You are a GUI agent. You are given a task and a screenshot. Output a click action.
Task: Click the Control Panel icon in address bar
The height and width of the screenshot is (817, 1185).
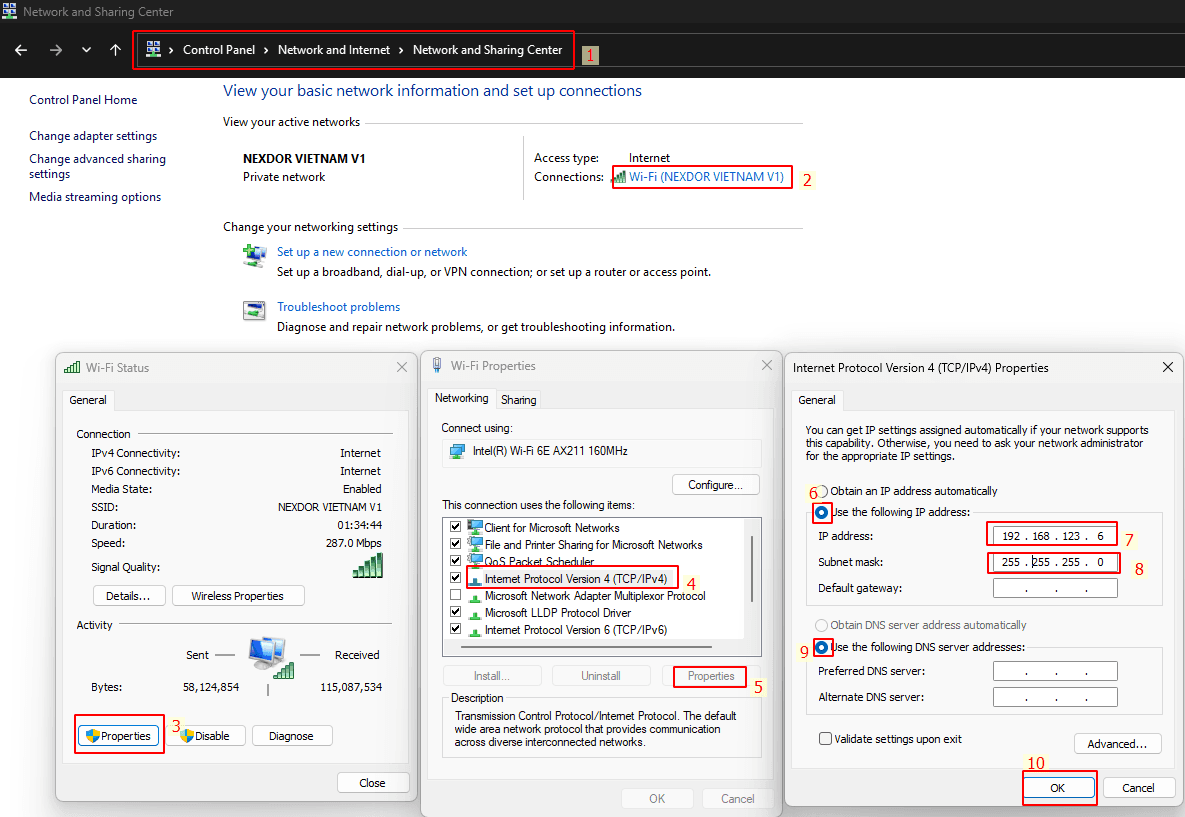(153, 49)
